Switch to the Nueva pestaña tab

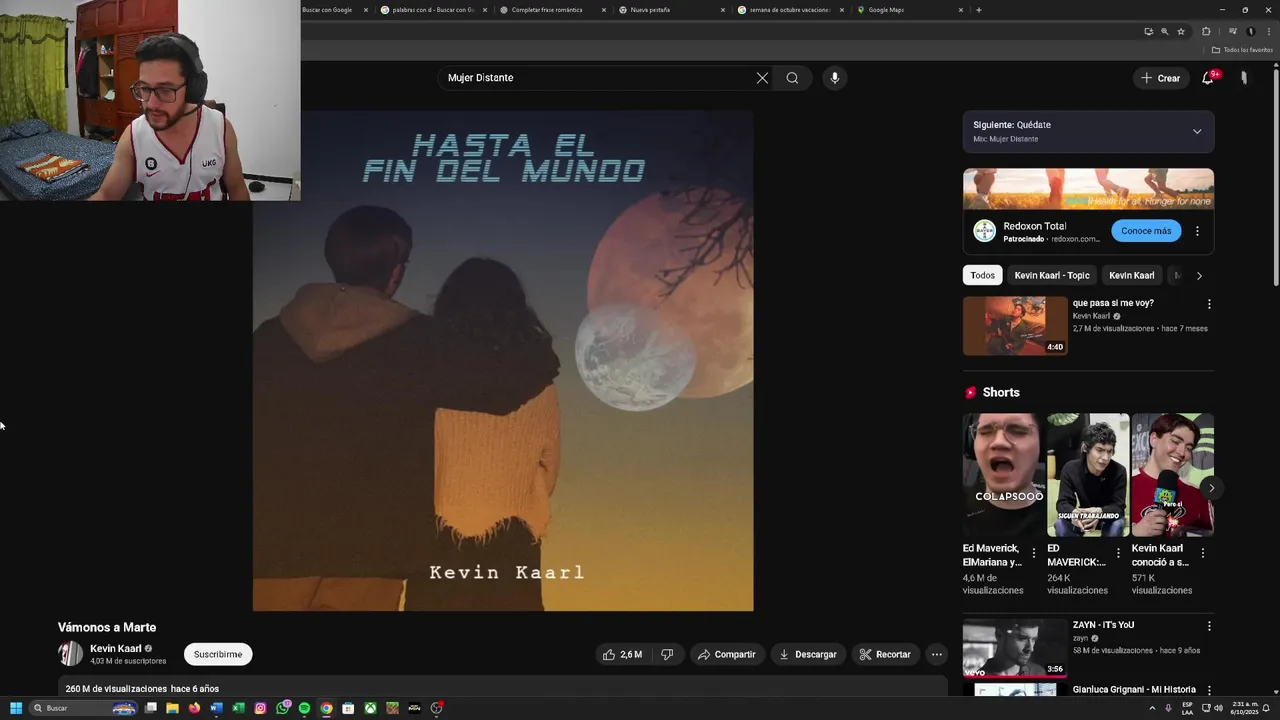(672, 10)
